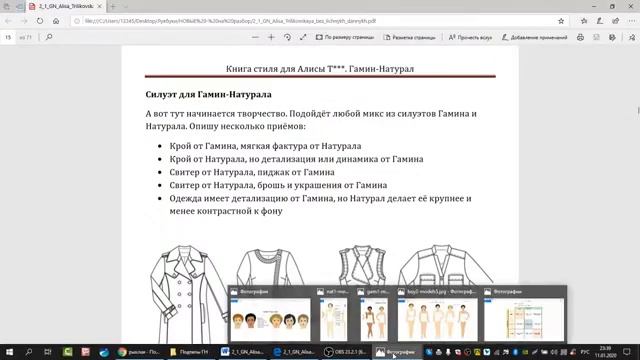Open 'Разметка страницы' page layout

409,37
